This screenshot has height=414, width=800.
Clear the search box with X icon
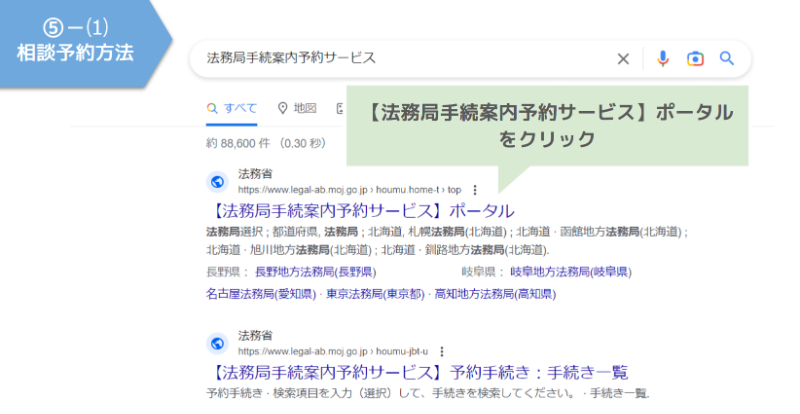623,59
